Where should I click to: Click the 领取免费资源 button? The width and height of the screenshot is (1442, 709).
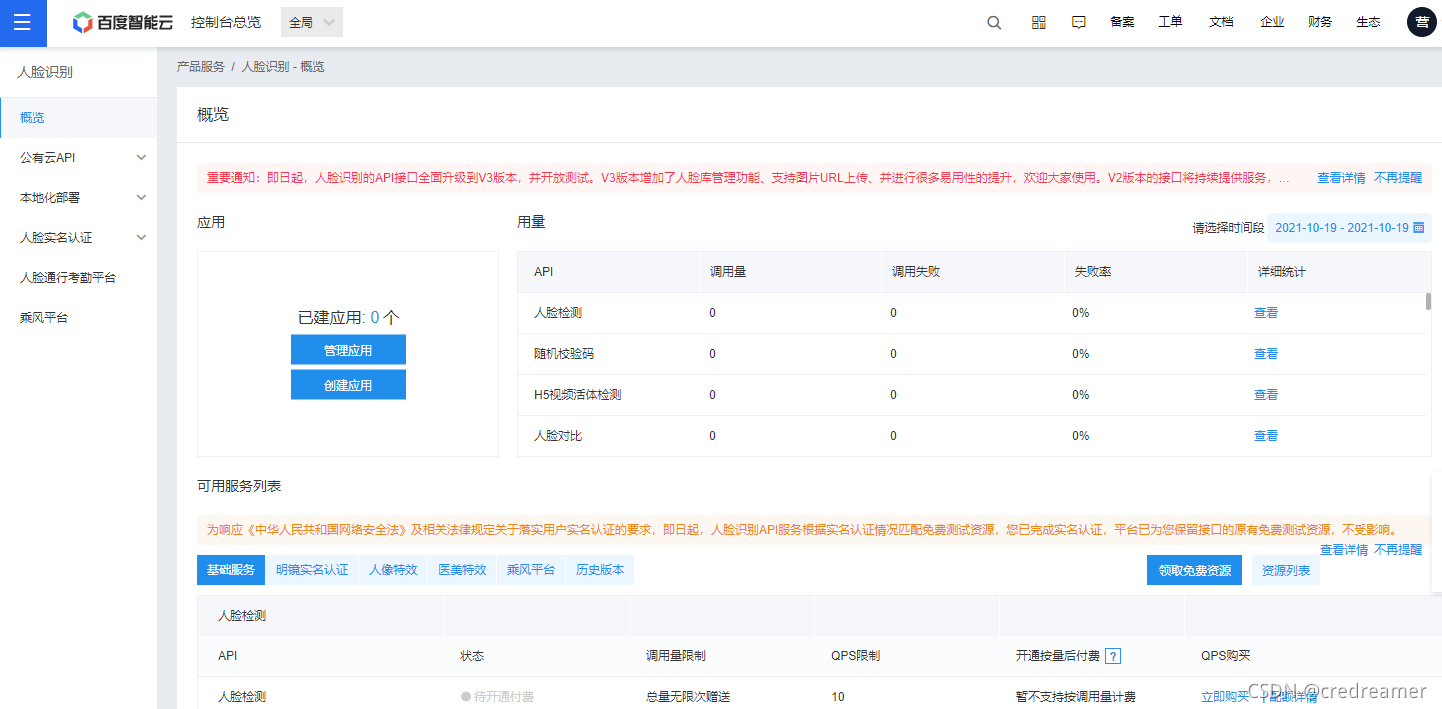[x=1195, y=571]
